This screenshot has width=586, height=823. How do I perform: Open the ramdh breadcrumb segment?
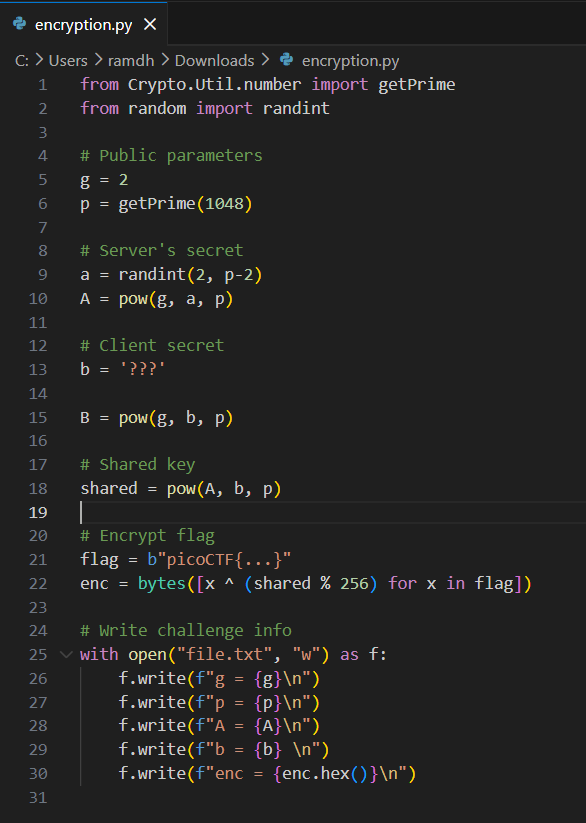(131, 61)
